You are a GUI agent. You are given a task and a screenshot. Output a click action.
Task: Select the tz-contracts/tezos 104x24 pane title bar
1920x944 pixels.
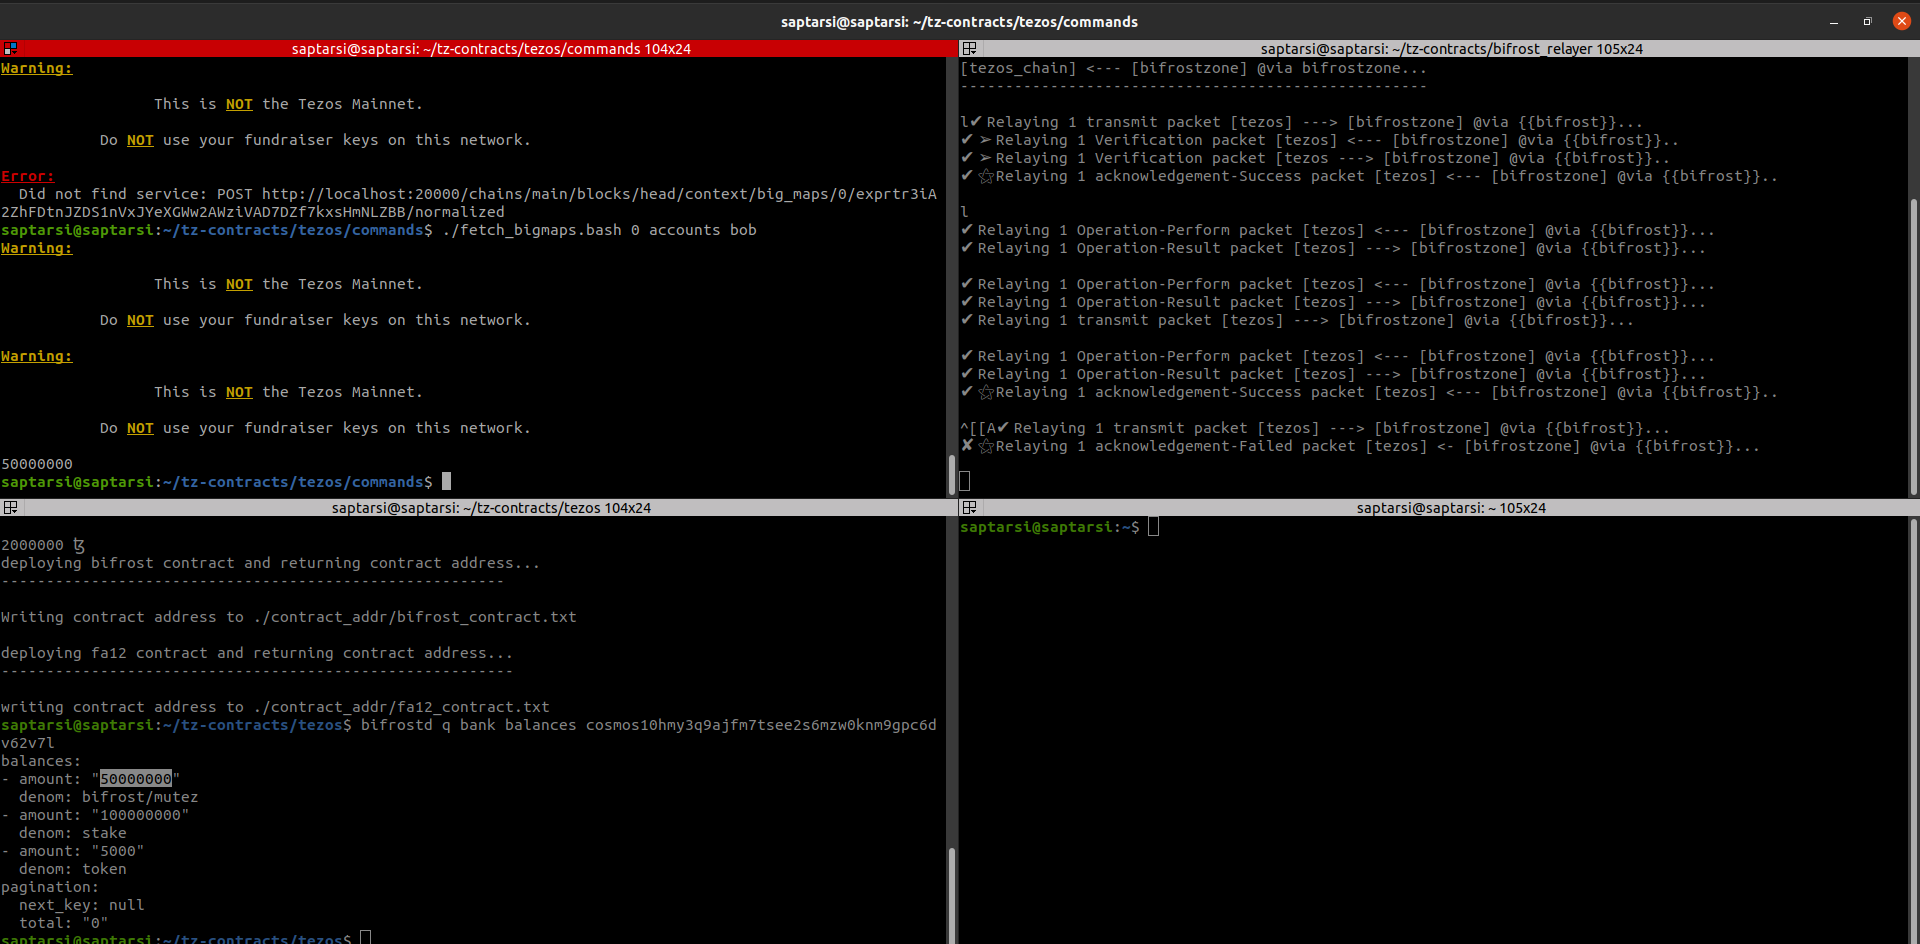click(x=479, y=507)
